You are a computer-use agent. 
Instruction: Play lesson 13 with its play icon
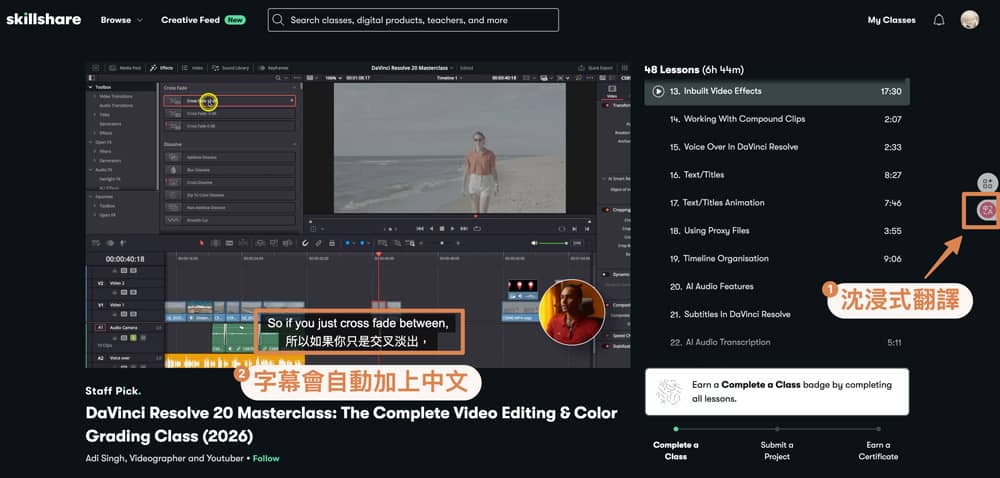point(658,91)
